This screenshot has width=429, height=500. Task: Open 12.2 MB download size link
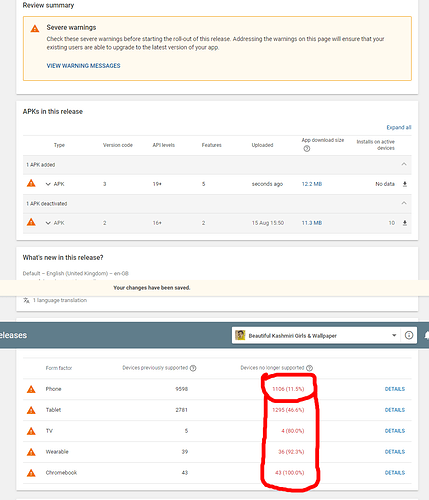(312, 184)
